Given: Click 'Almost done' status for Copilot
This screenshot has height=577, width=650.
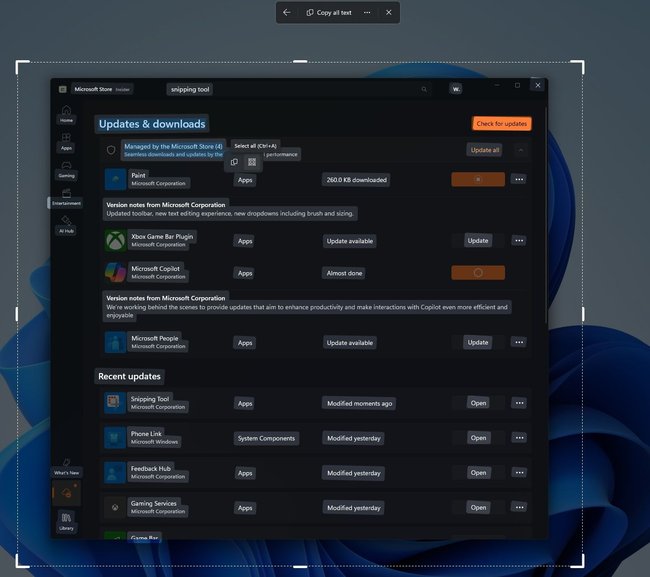Looking at the screenshot, I should click(344, 273).
